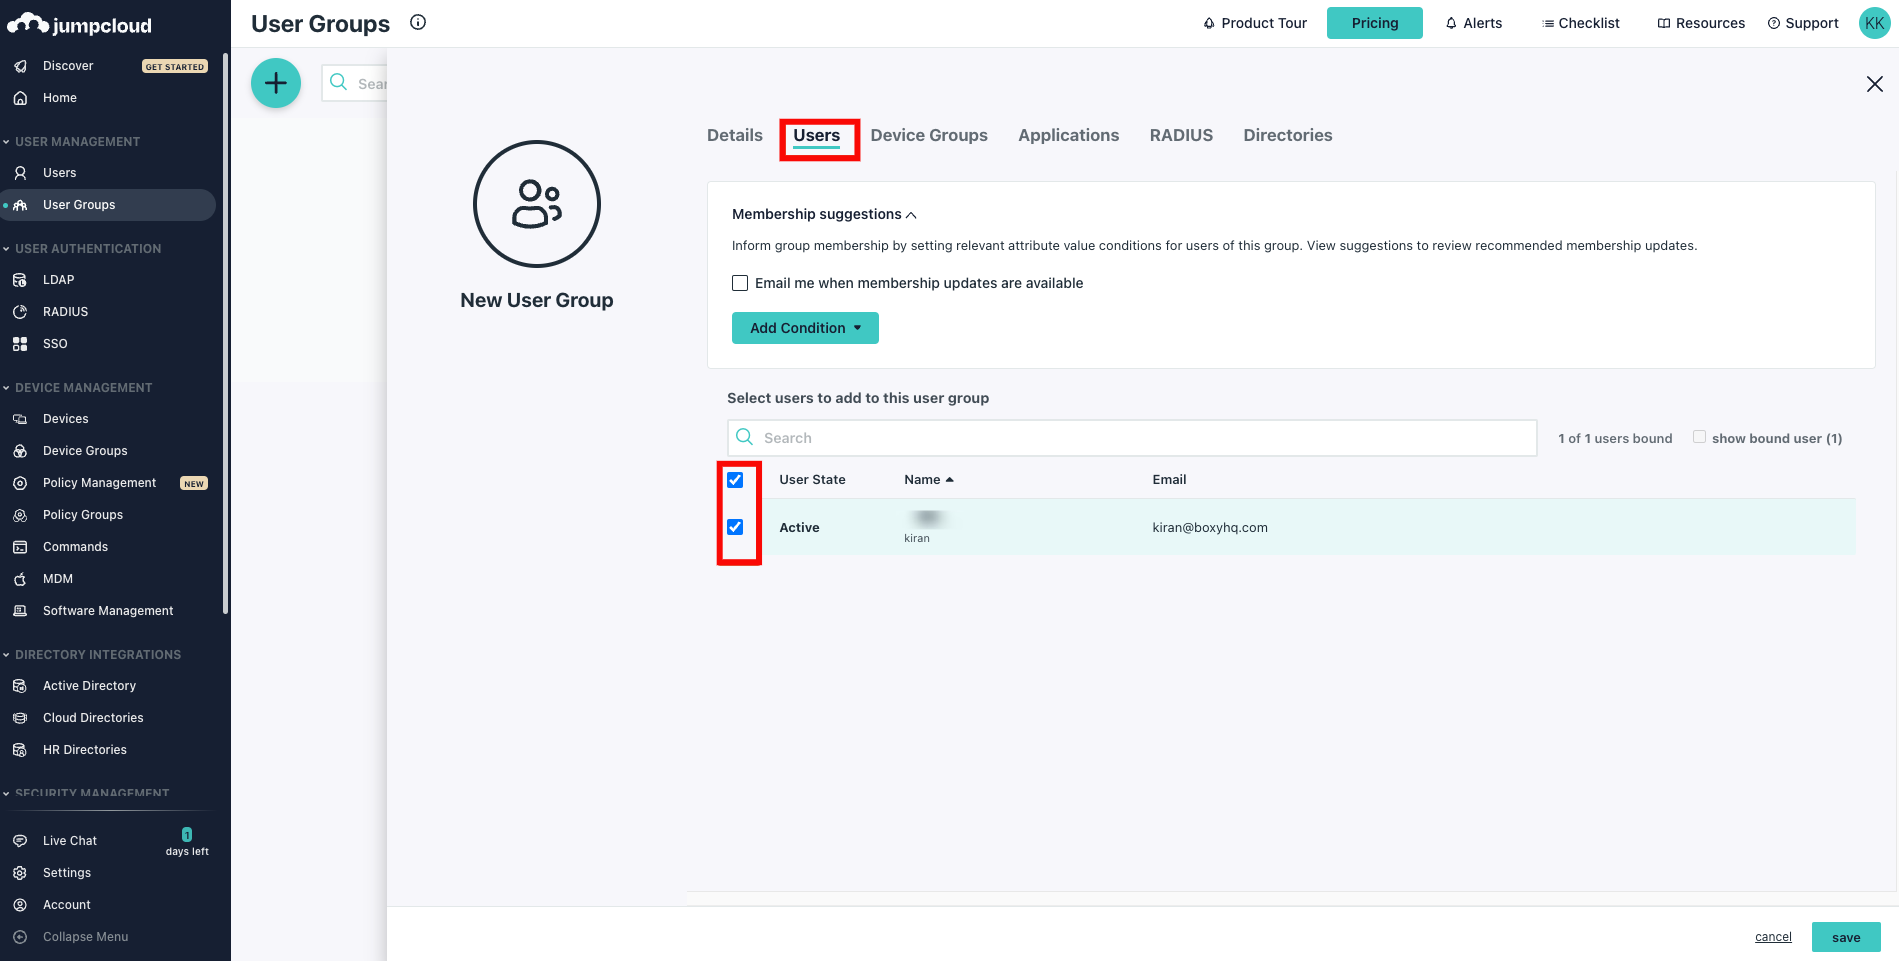Screen dimensions: 1899x961
Task: Click the cancel link
Action: pos(1773,937)
